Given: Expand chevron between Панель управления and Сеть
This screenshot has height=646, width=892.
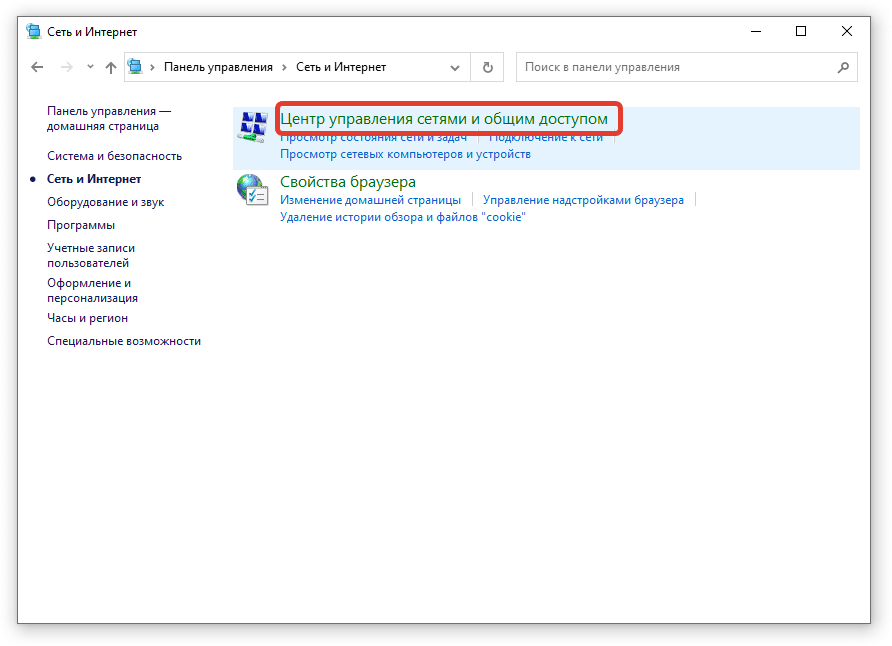Looking at the screenshot, I should tap(284, 67).
